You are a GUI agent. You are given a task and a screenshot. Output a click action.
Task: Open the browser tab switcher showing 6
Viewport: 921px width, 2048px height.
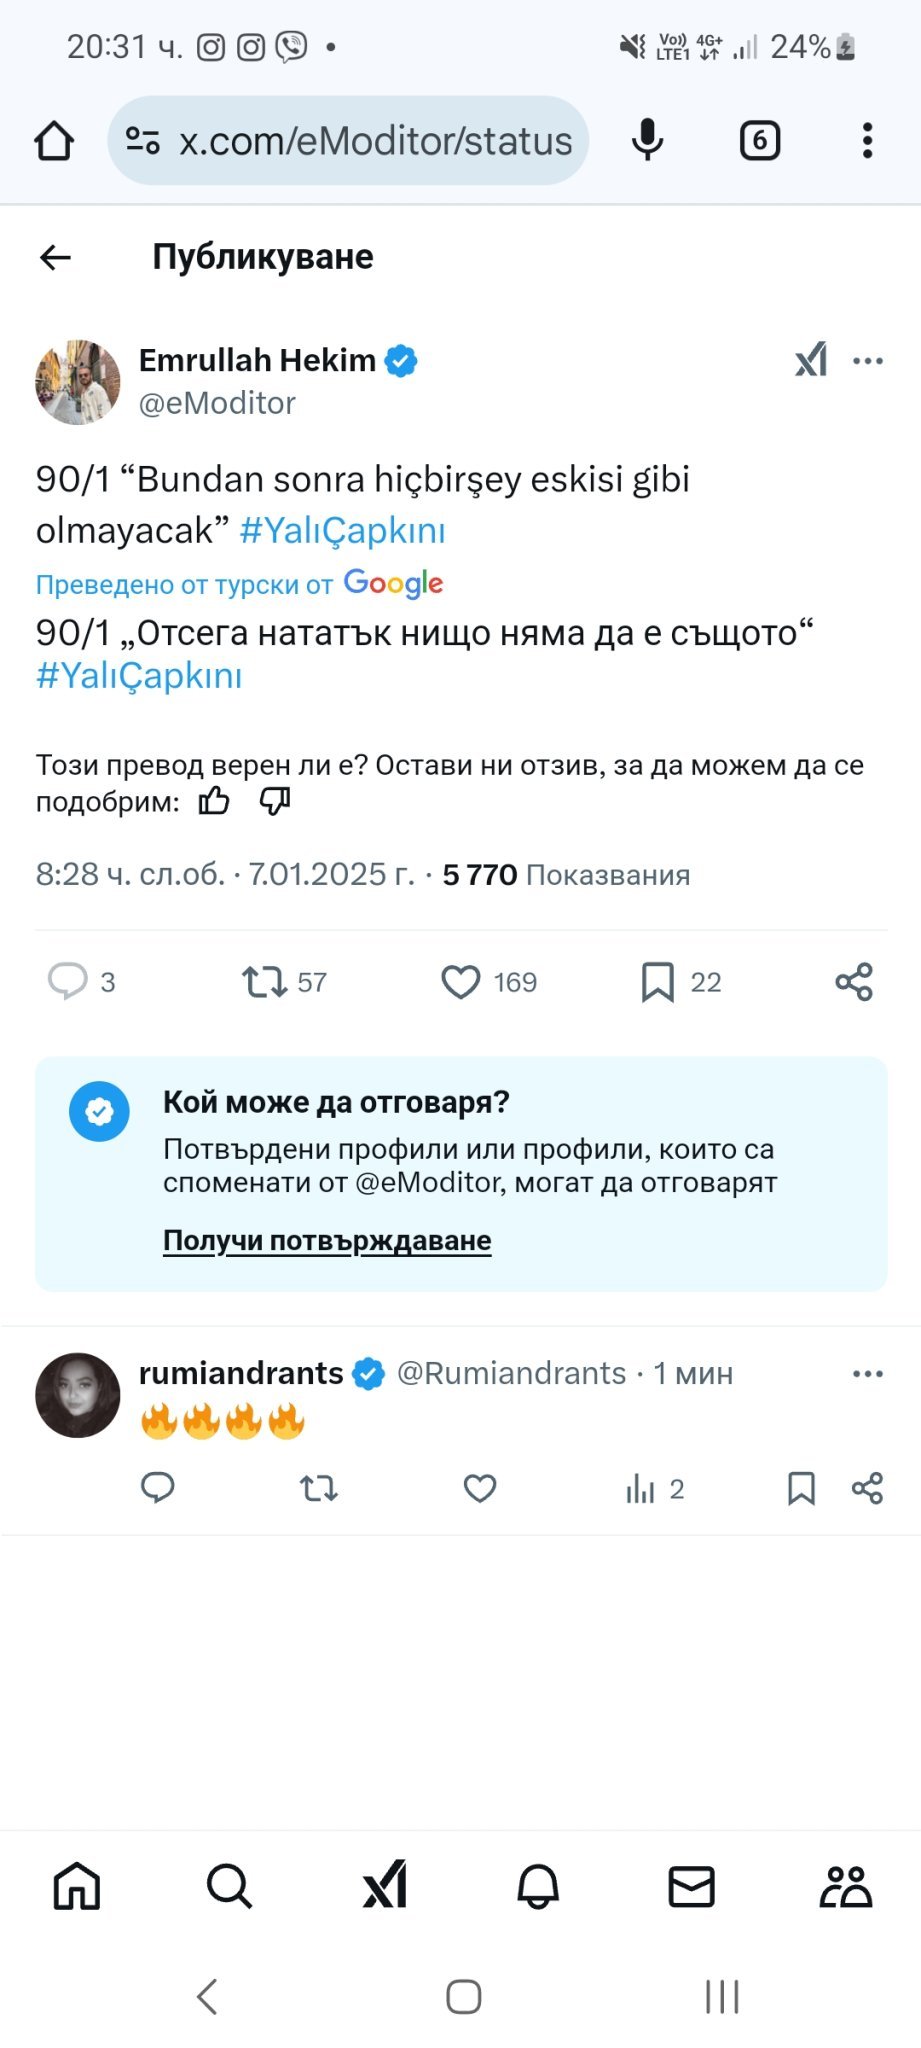tap(760, 141)
